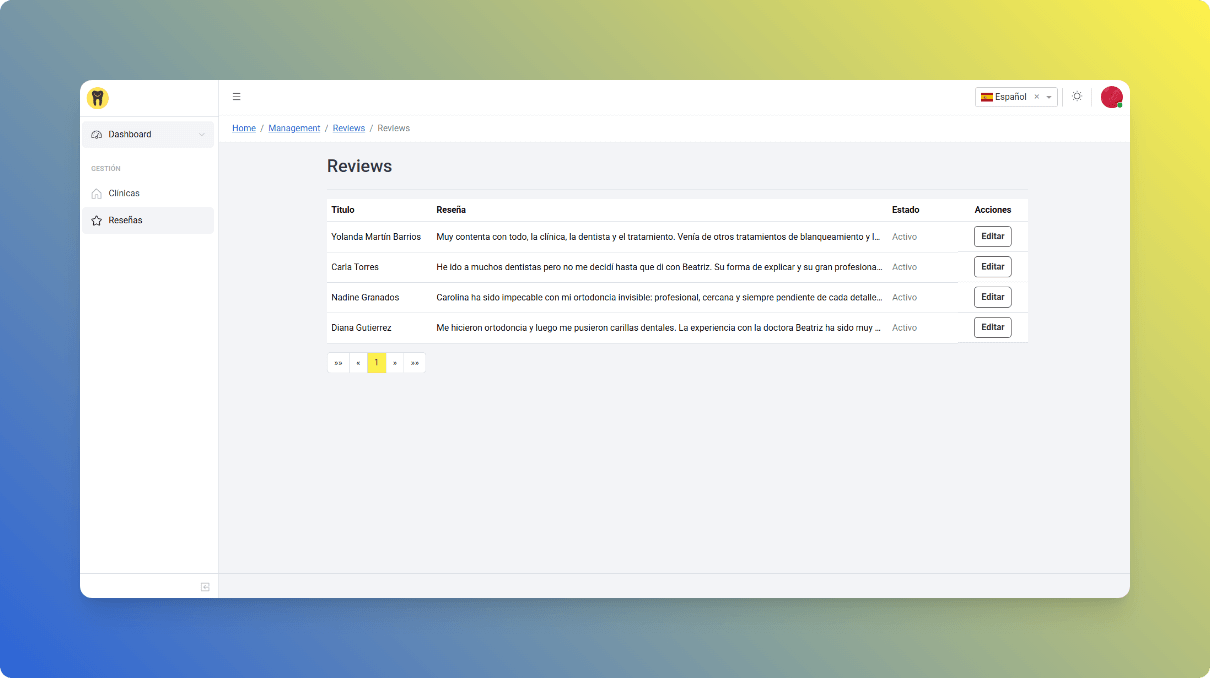The width and height of the screenshot is (1210, 678).
Task: Expand the Dashboard menu chevron
Action: pyautogui.click(x=201, y=135)
